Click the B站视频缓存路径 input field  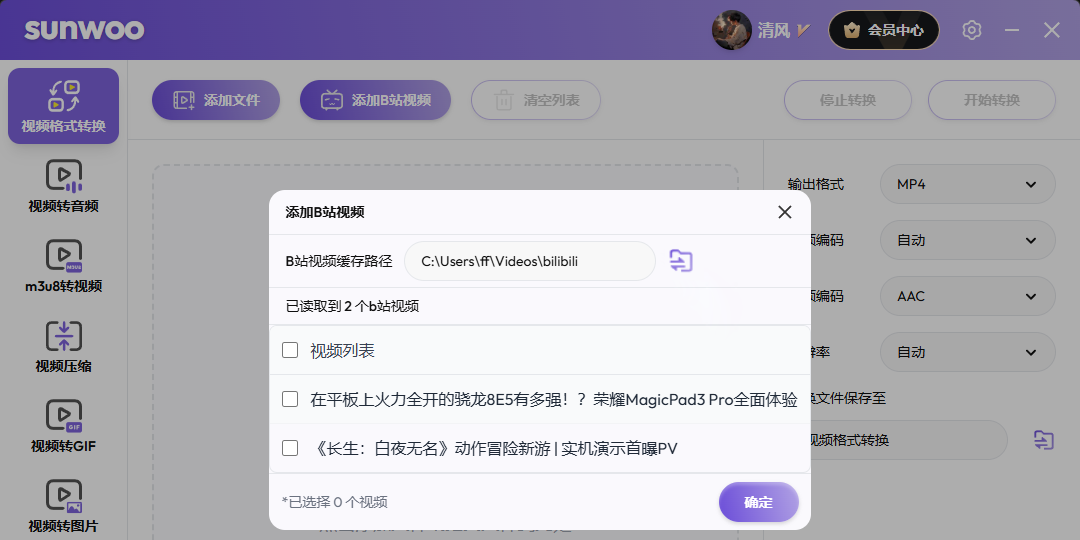[529, 261]
